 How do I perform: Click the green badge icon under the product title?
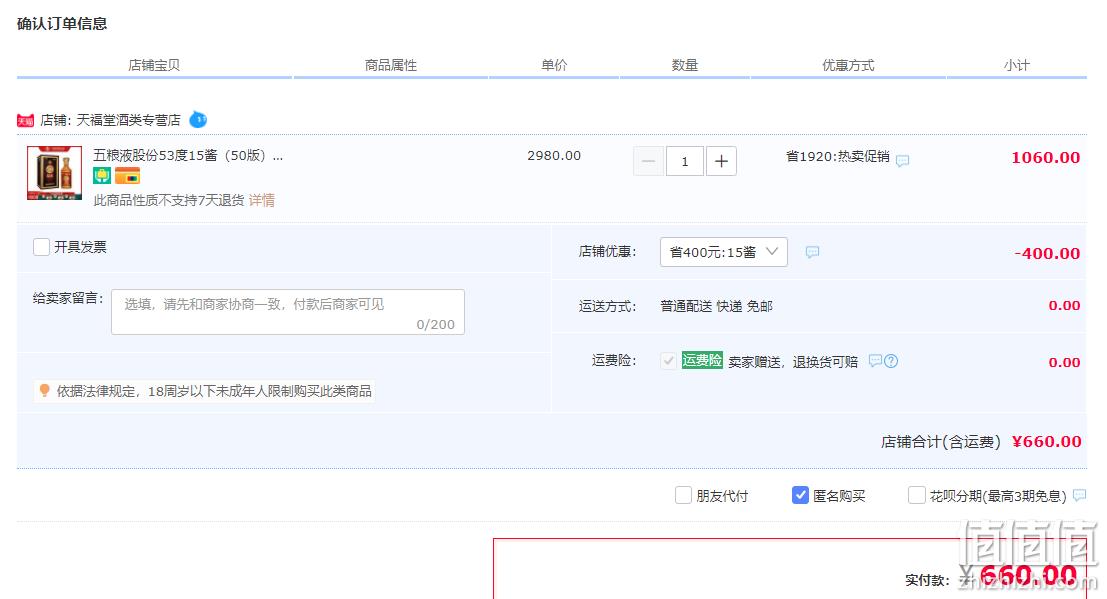102,175
